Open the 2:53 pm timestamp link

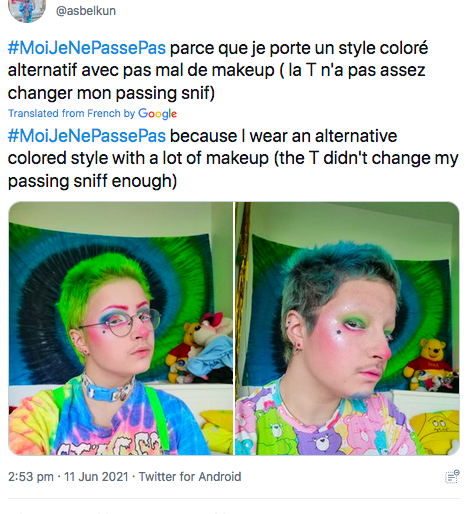click(31, 476)
